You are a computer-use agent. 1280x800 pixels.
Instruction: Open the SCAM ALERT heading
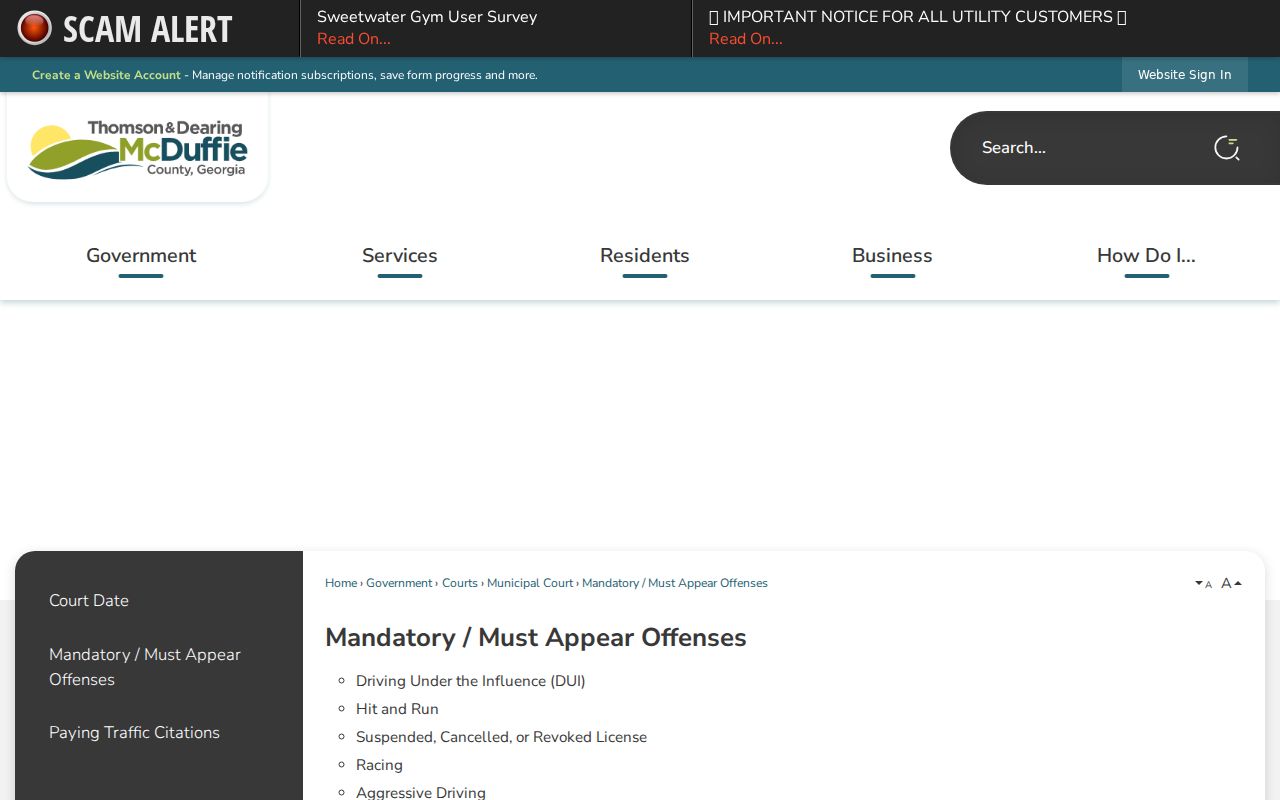click(148, 29)
